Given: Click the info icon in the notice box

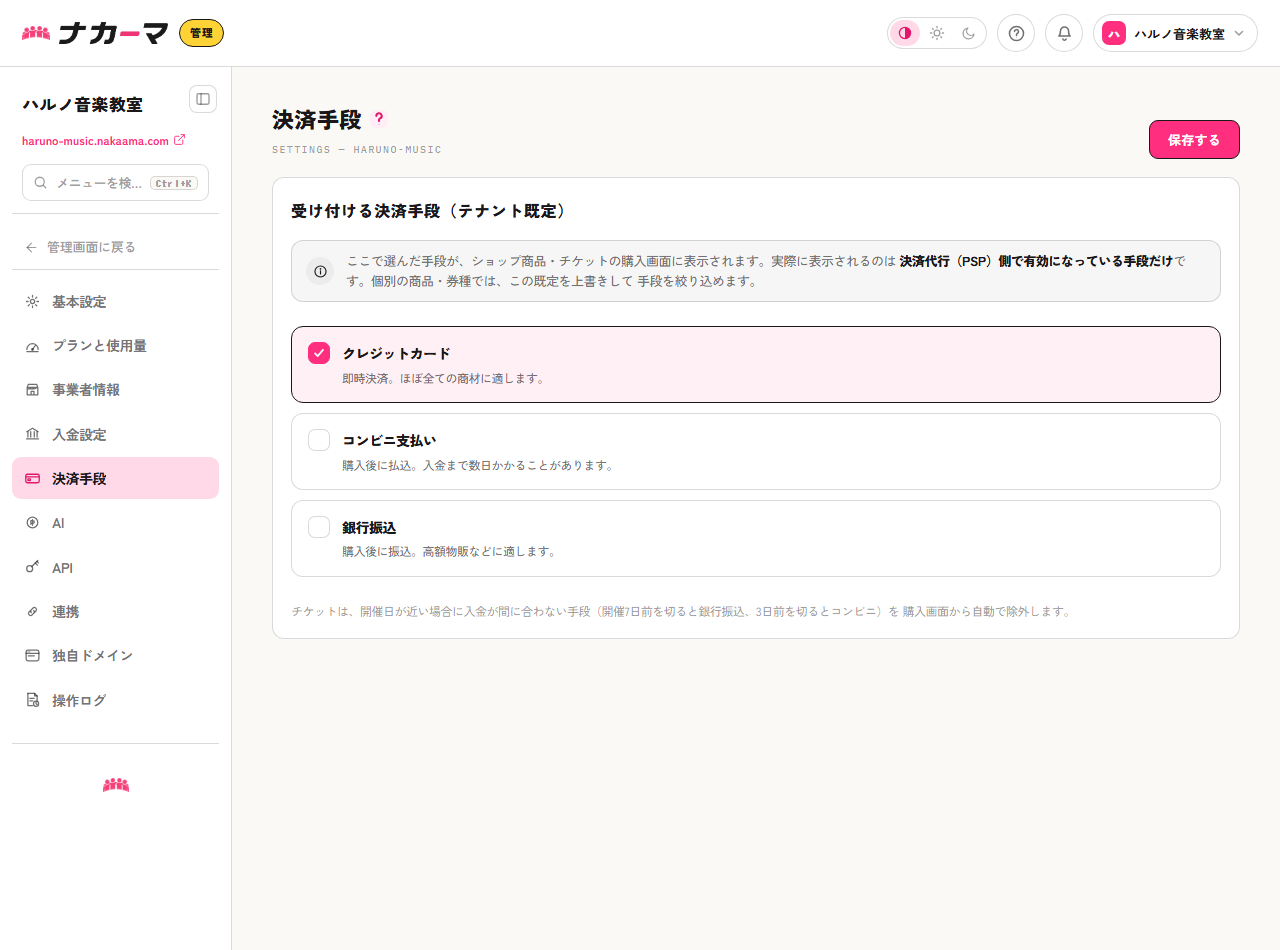Looking at the screenshot, I should pos(321,271).
